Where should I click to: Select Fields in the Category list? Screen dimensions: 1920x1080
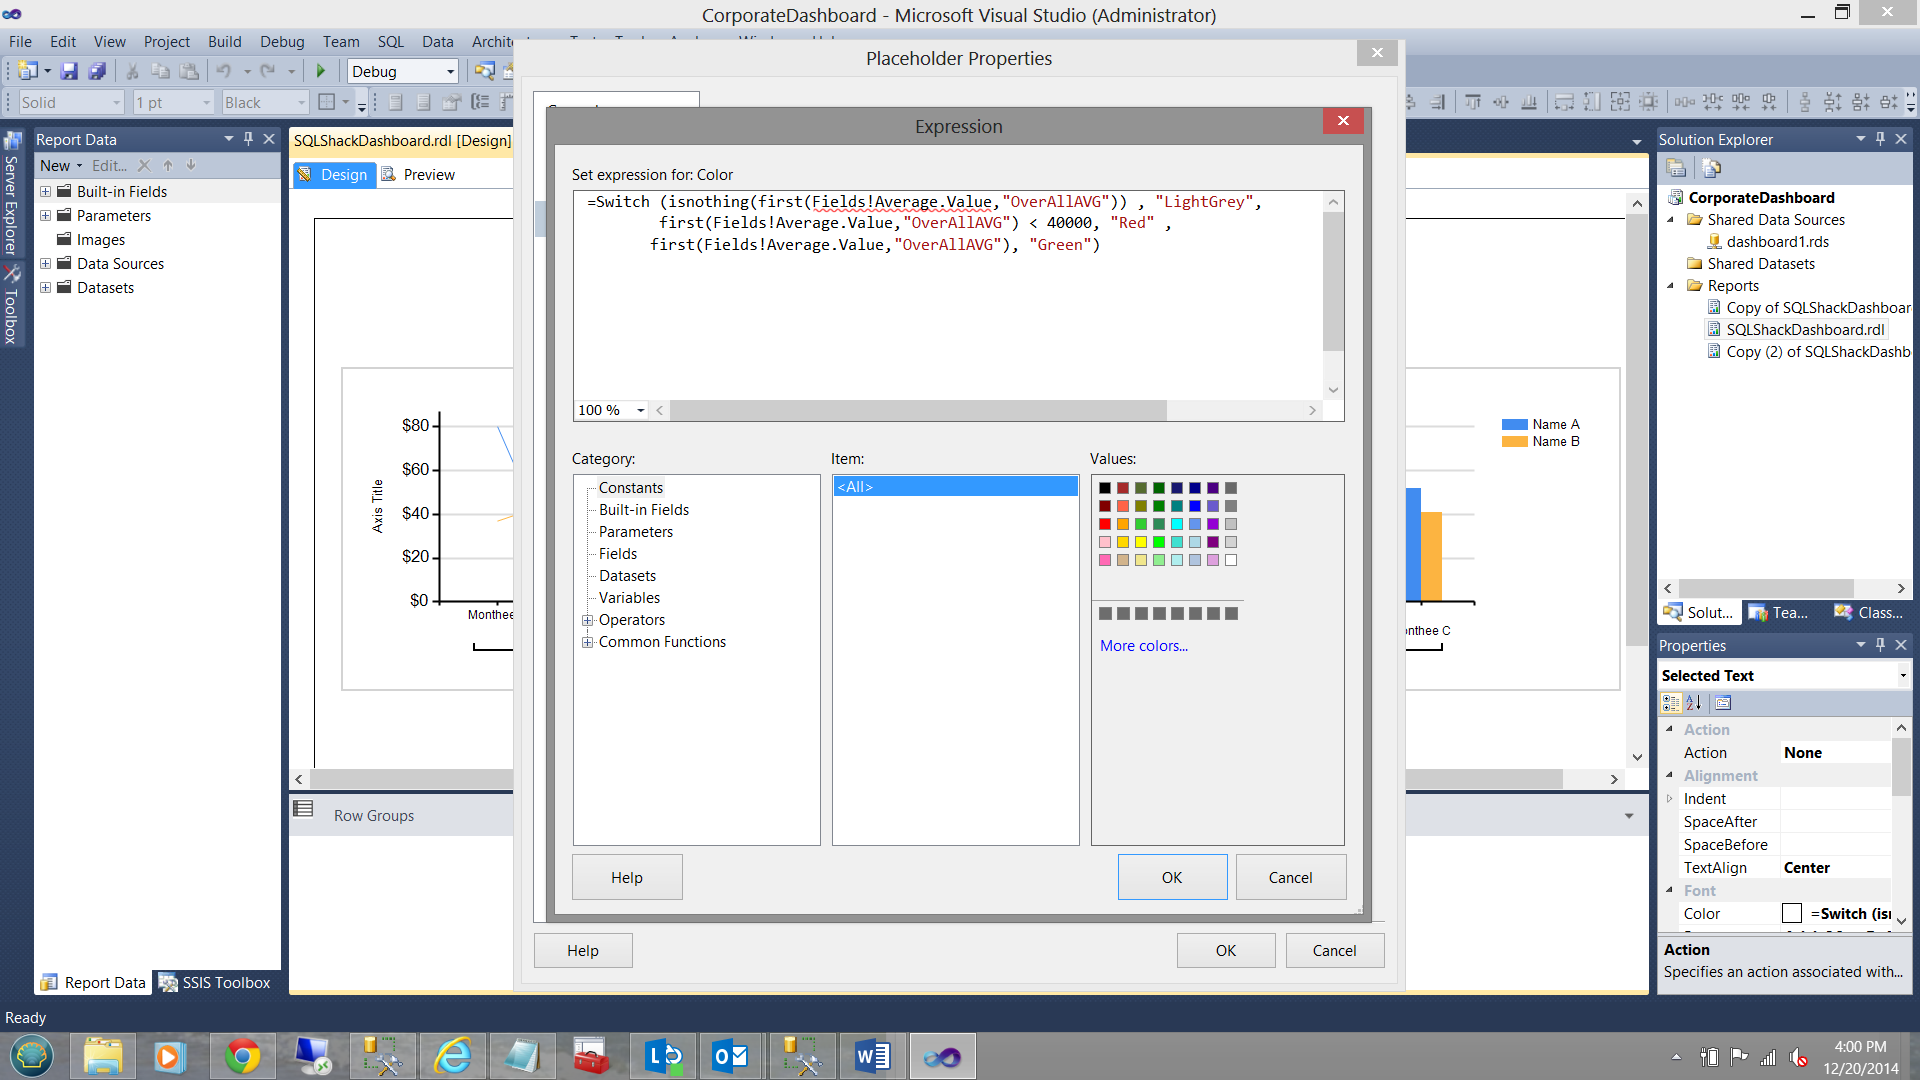(x=617, y=554)
